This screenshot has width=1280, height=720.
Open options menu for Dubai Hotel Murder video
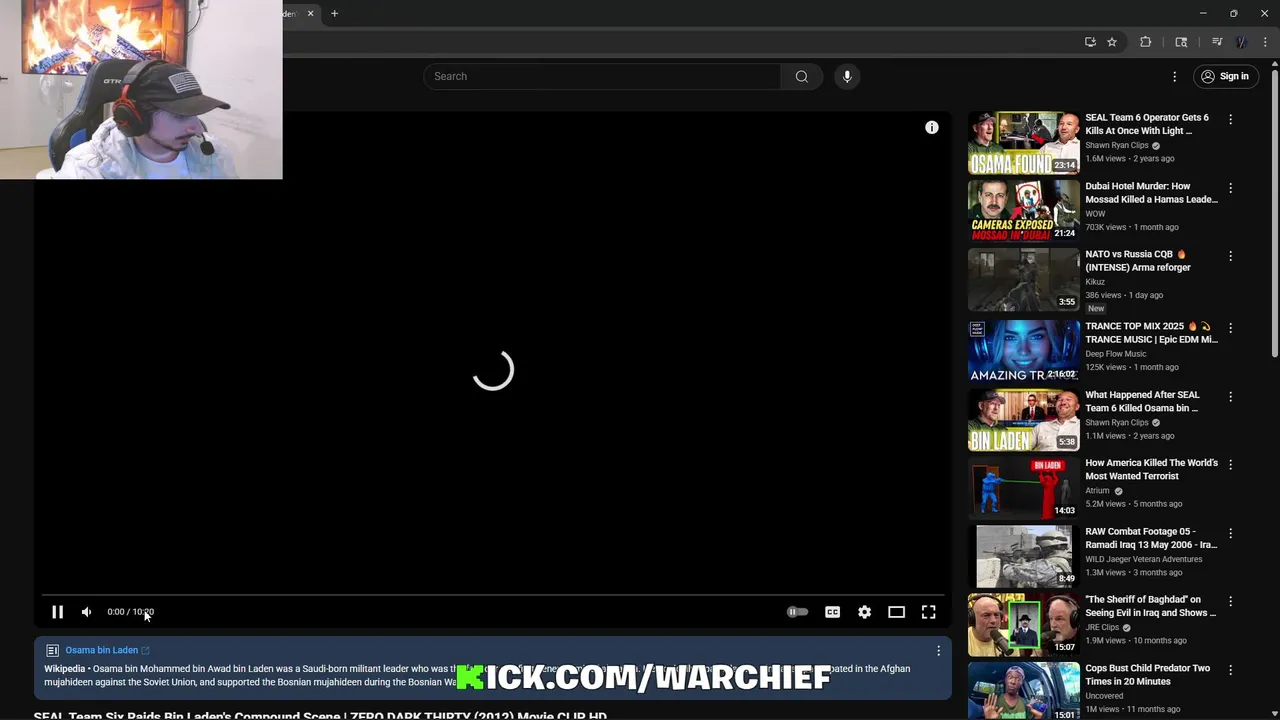1230,188
